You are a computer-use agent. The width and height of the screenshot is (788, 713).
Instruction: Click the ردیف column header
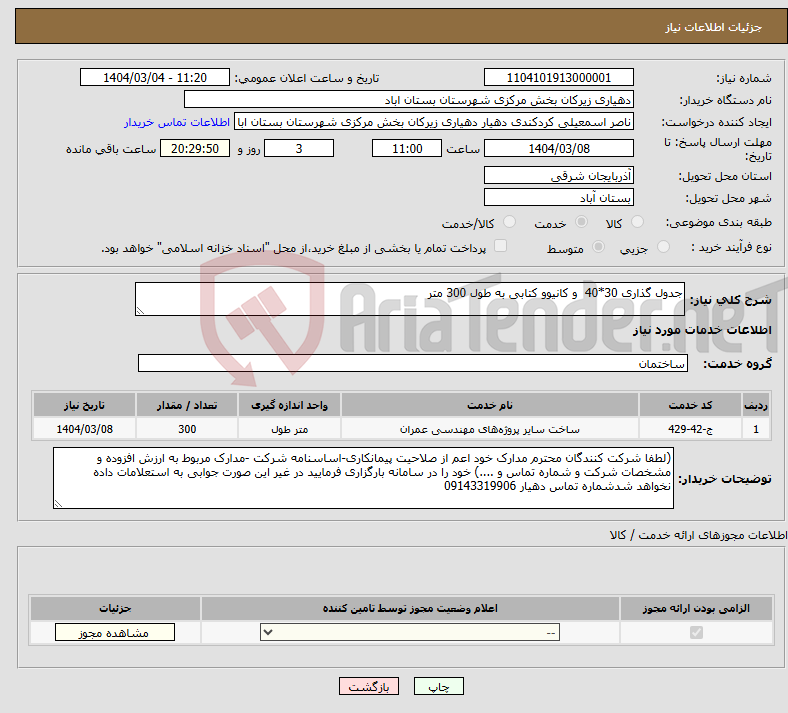(x=756, y=405)
